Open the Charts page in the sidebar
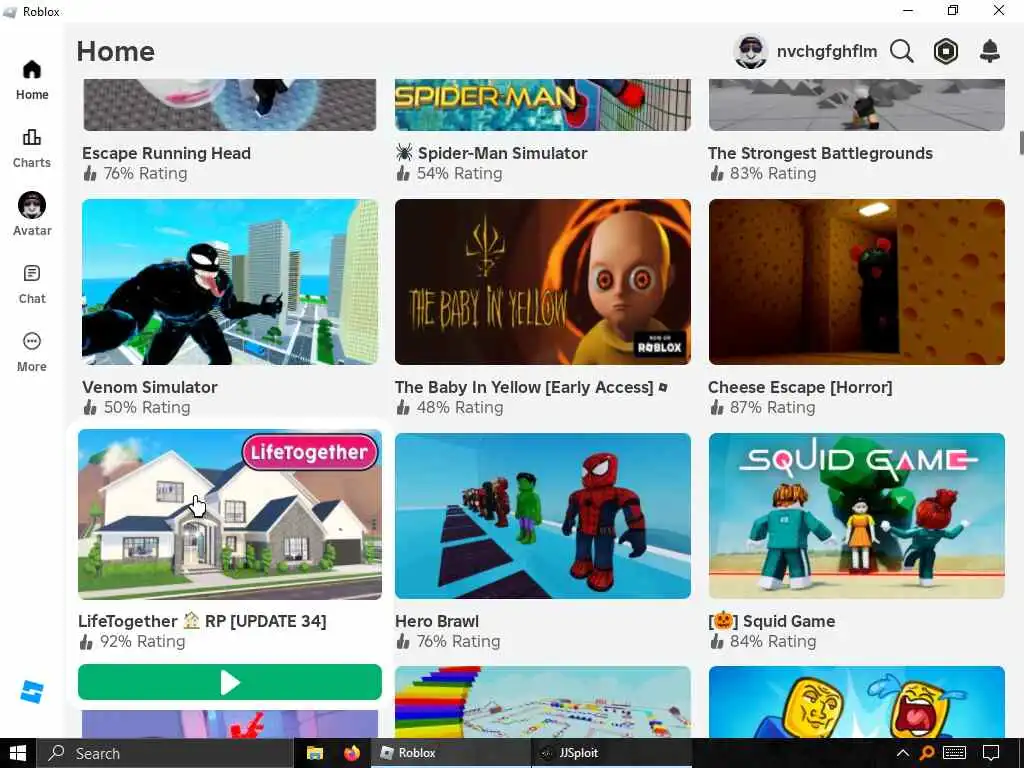This screenshot has width=1024, height=768. pyautogui.click(x=31, y=148)
